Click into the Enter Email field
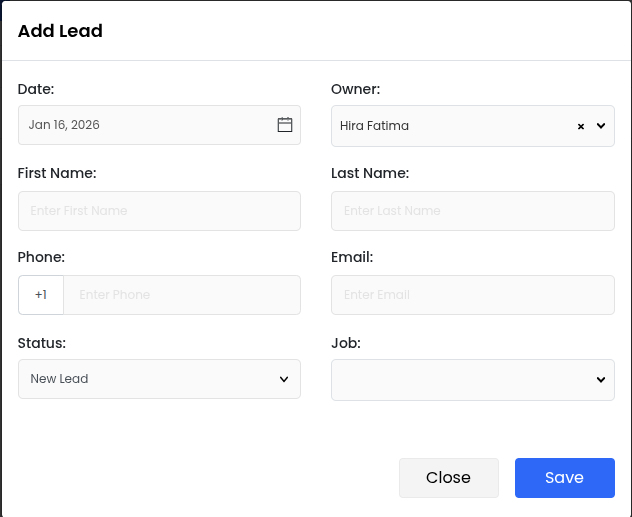This screenshot has width=632, height=517. pos(472,295)
